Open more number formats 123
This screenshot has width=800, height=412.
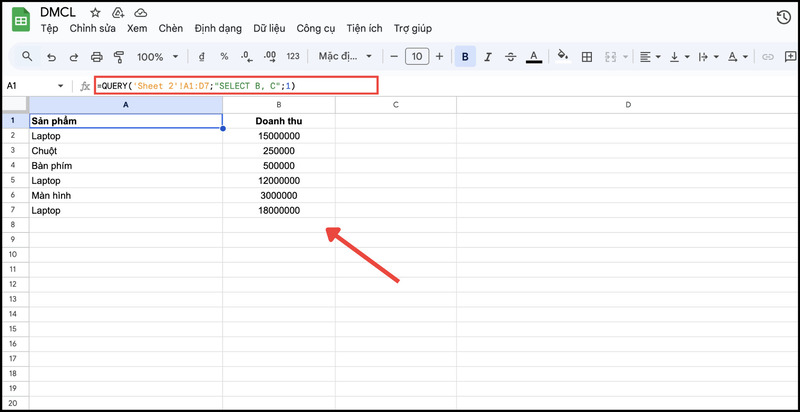pos(293,57)
